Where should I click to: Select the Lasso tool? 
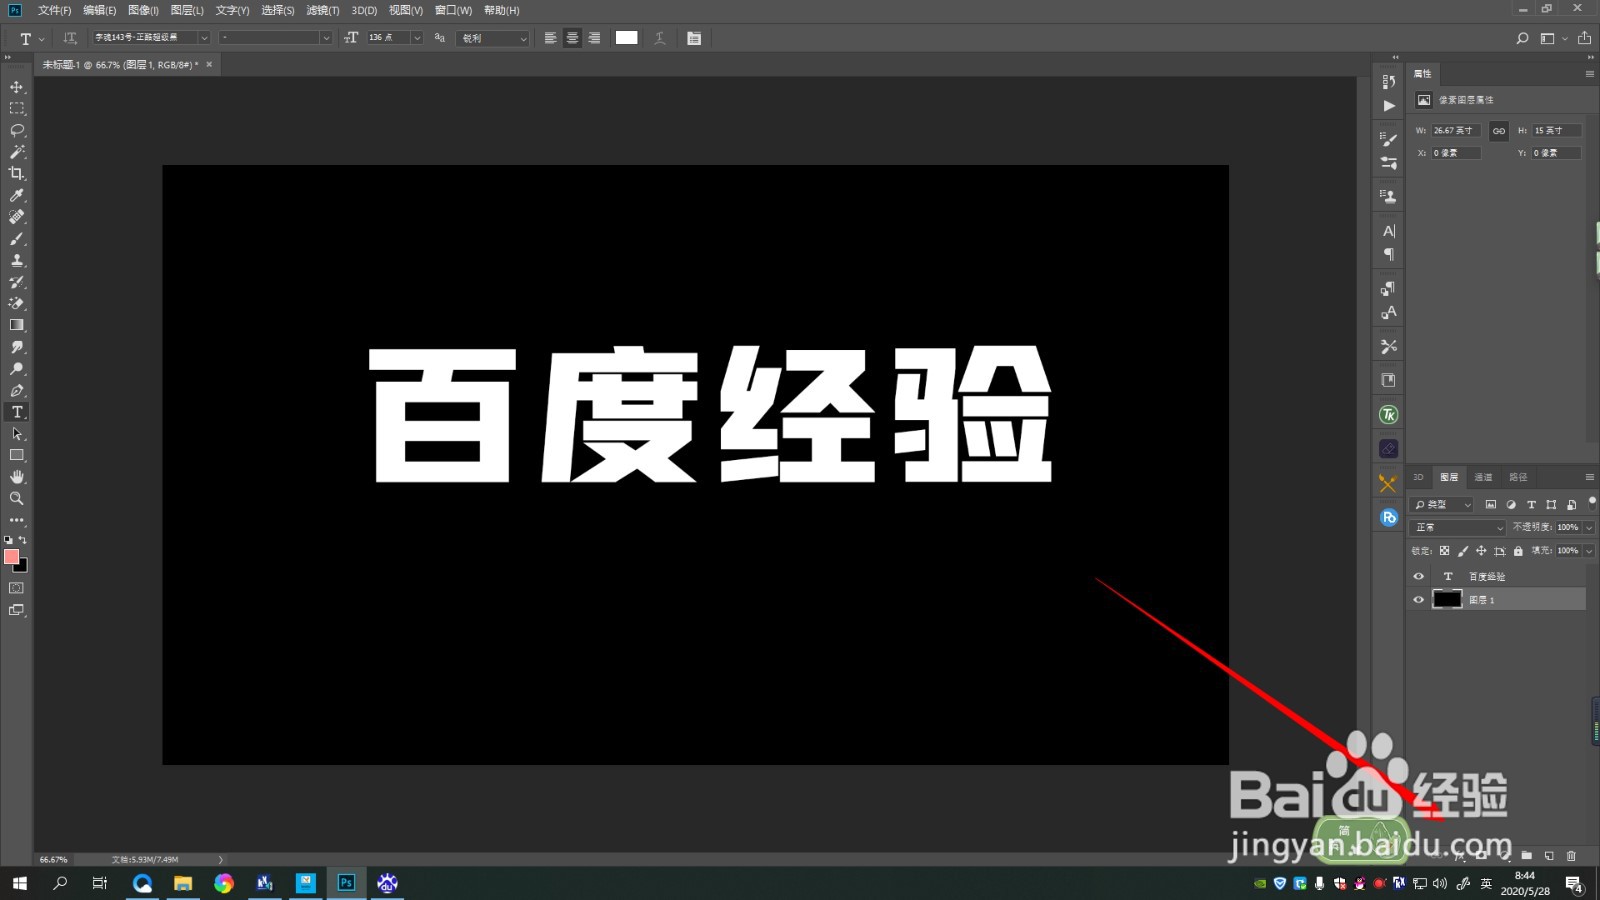[x=17, y=130]
